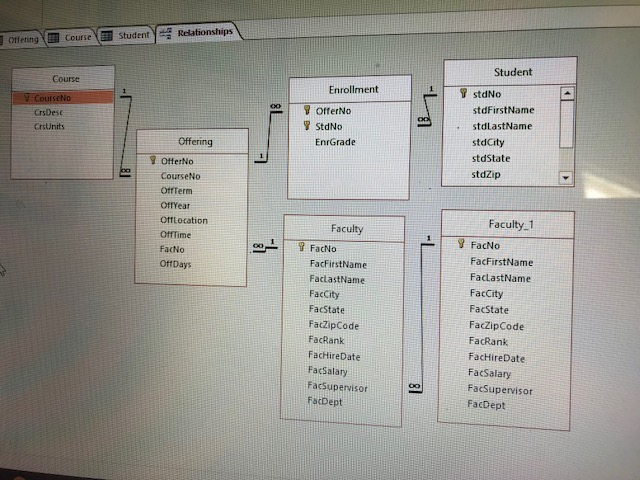
Task: Select the Enrollment table title bar
Action: tap(350, 89)
